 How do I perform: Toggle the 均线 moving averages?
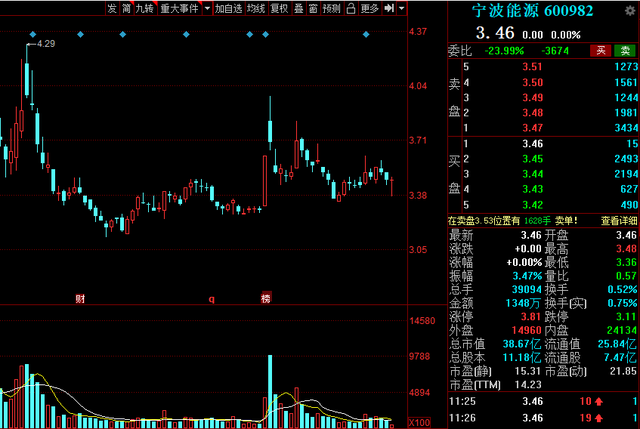click(256, 8)
